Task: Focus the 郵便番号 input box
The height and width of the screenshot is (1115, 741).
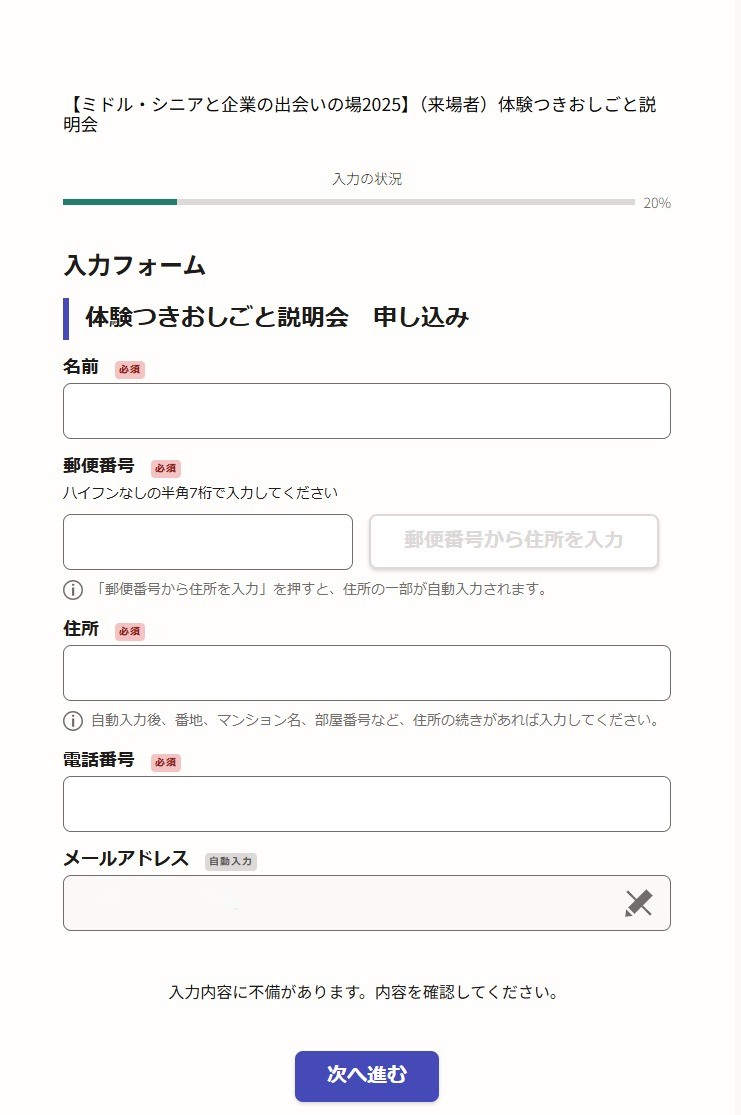Action: coord(208,542)
